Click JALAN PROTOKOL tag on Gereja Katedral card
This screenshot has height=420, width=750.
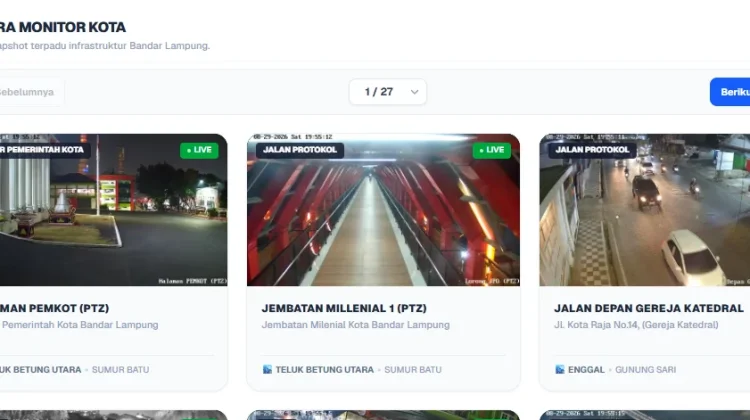coord(592,150)
